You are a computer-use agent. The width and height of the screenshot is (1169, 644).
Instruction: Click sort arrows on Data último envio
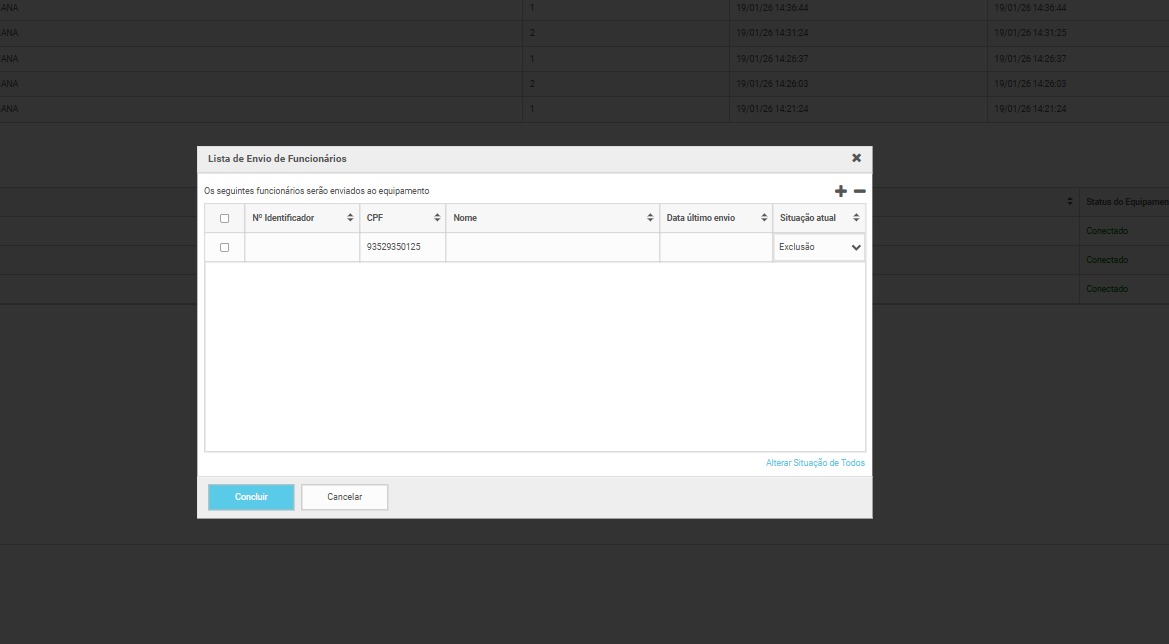coord(764,218)
